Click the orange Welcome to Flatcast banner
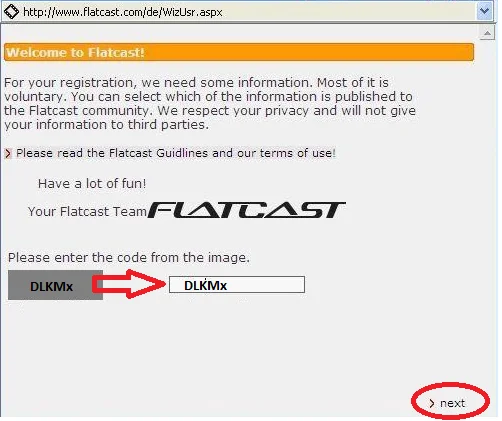Screen dimensions: 502x421 tap(239, 52)
